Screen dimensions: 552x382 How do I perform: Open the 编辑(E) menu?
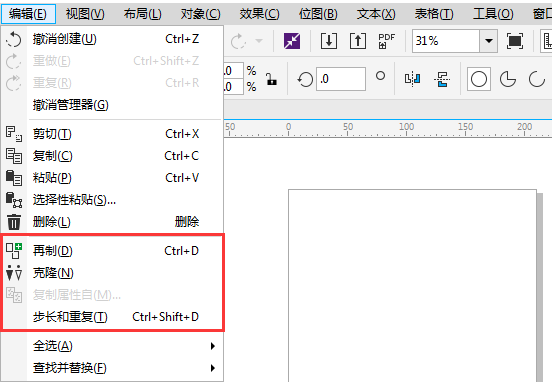[28, 14]
